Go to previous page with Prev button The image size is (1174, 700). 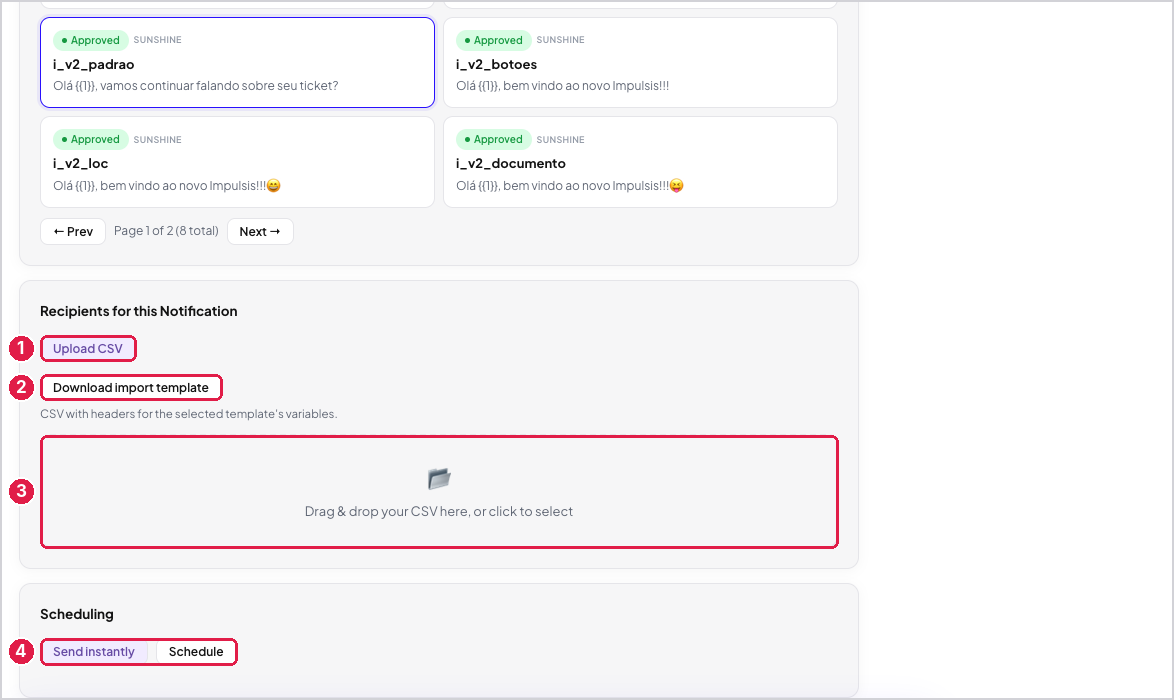(73, 231)
